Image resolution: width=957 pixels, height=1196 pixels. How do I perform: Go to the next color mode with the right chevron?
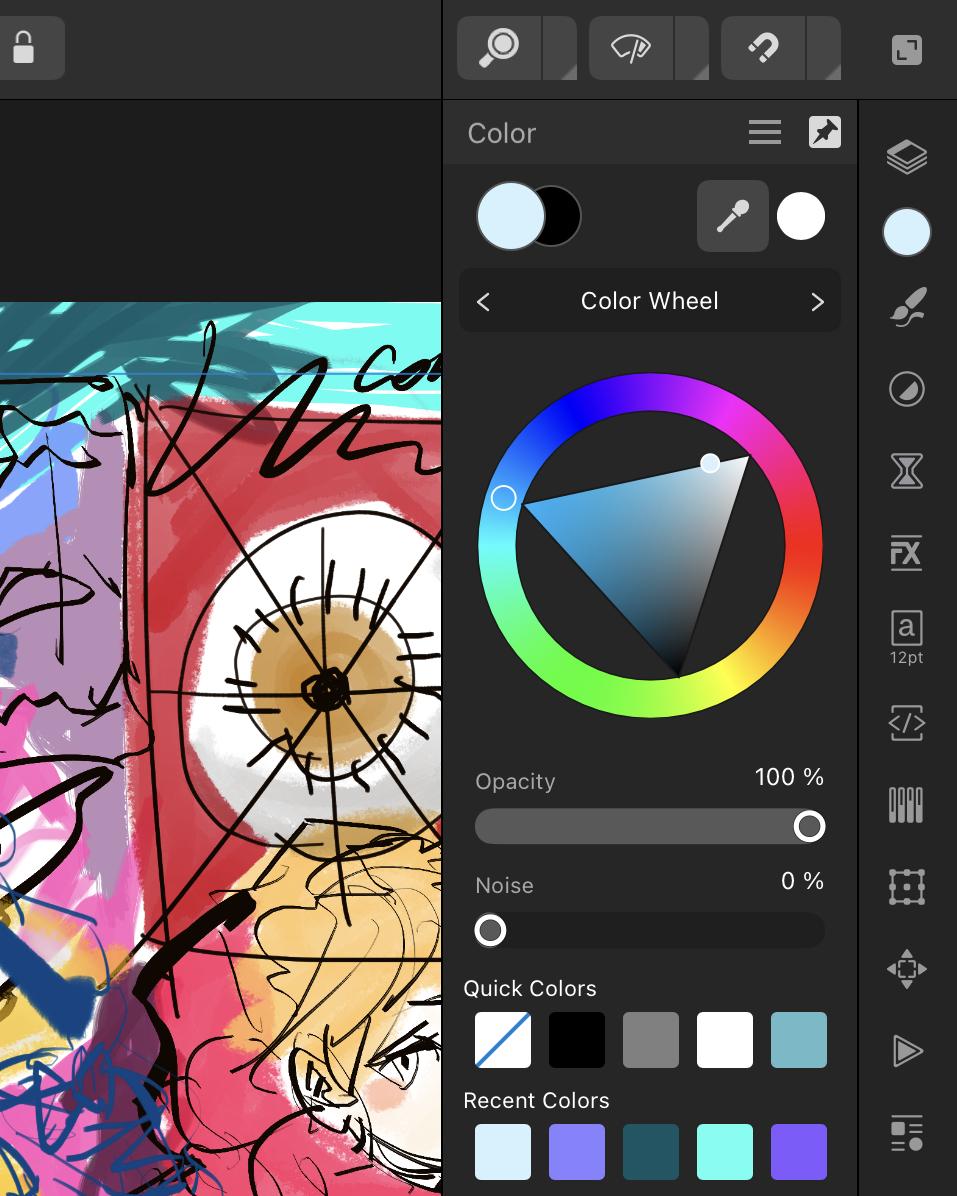(x=817, y=301)
